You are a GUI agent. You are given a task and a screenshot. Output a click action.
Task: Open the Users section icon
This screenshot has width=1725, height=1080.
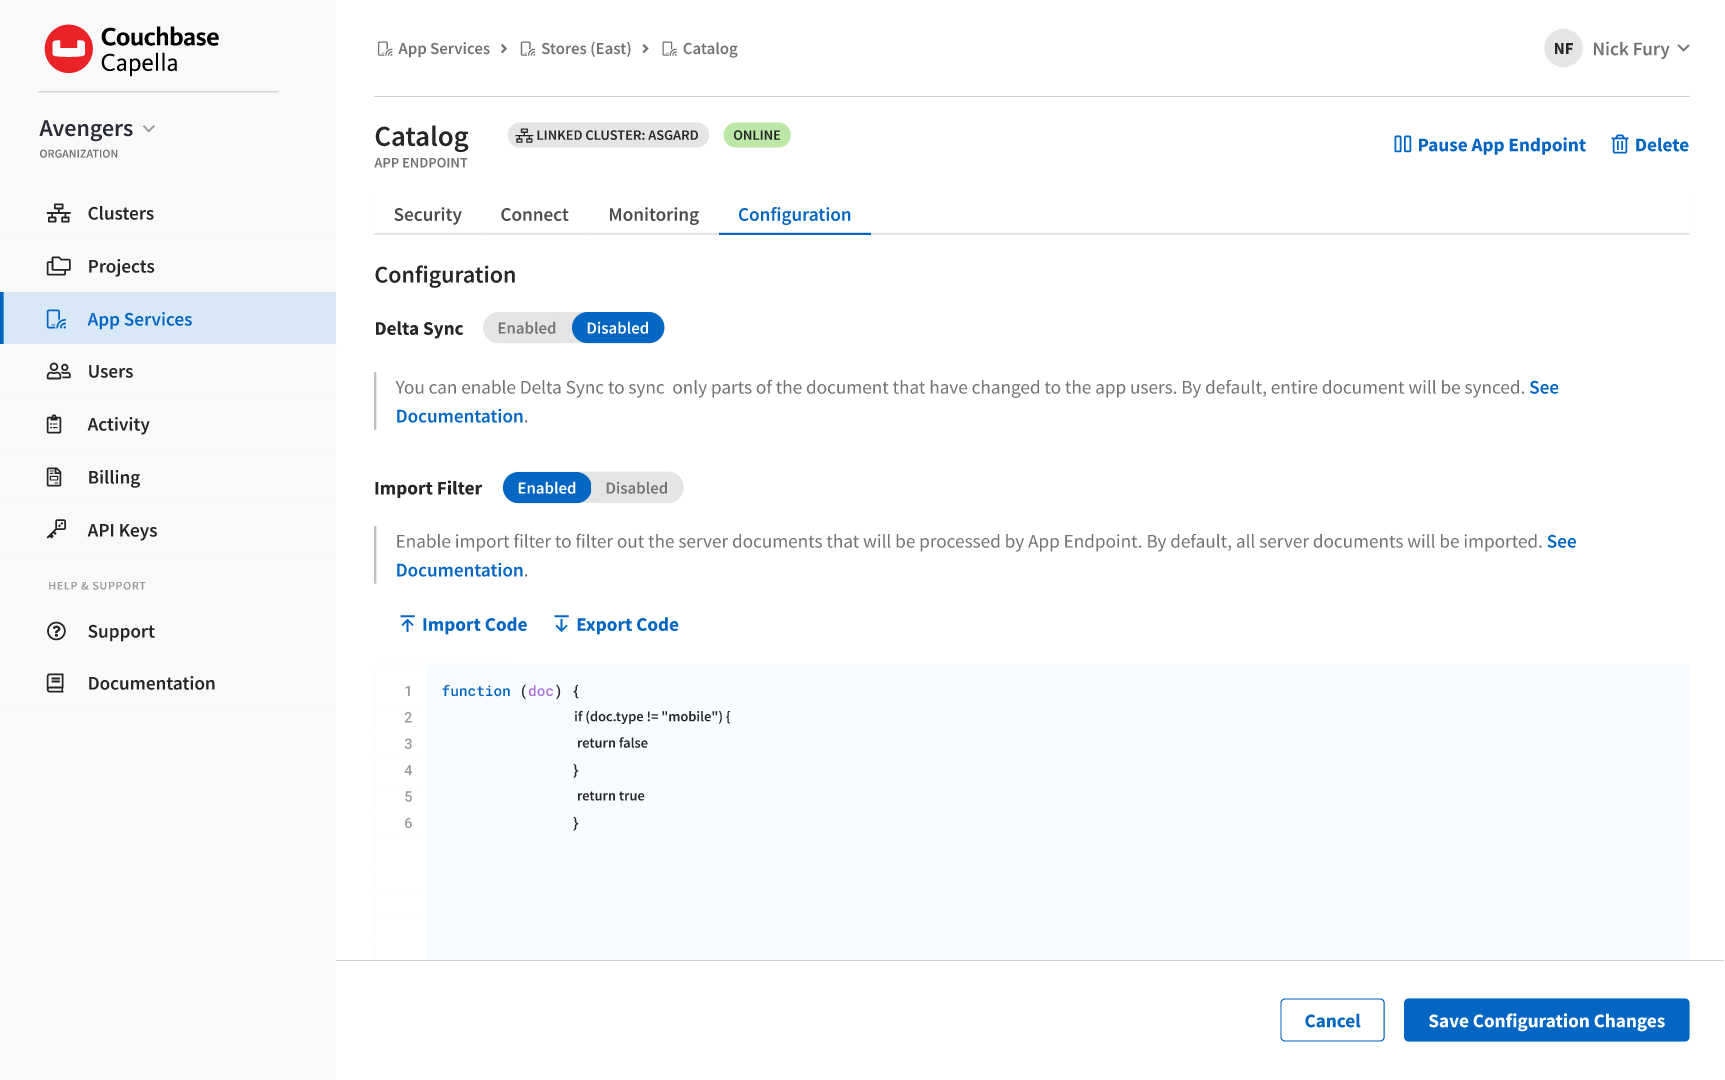57,371
